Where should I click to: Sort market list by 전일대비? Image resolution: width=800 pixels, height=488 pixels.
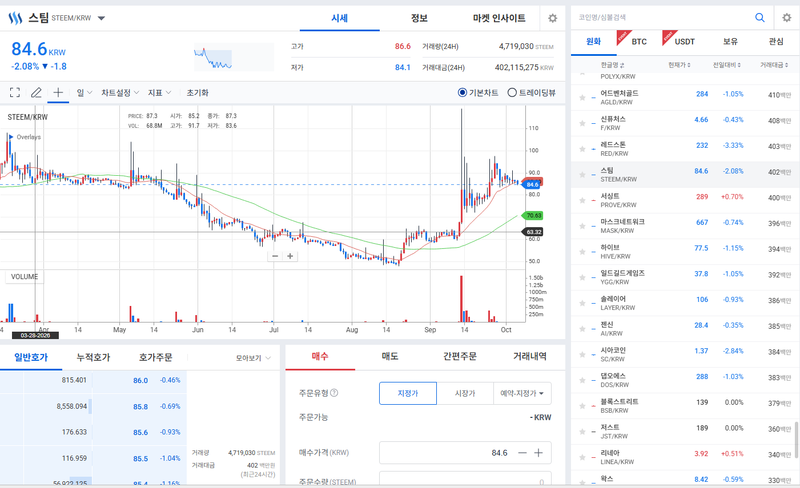coord(727,65)
